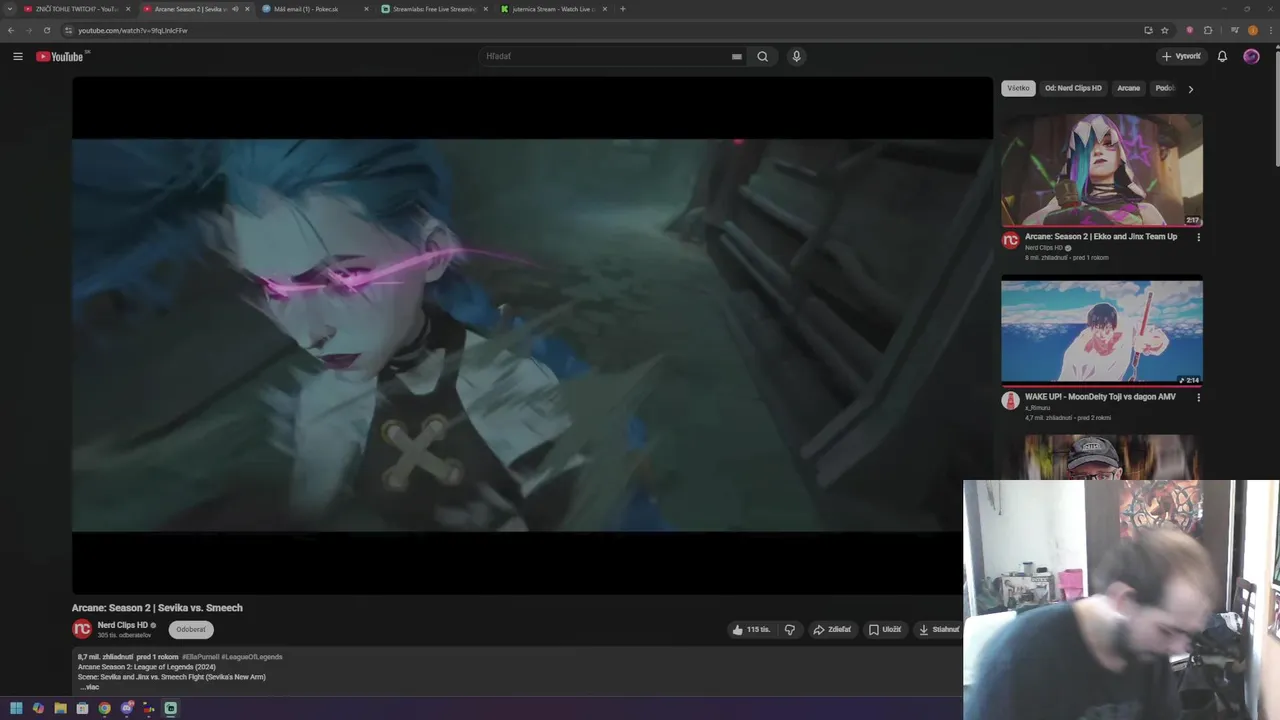Open more options for Ekko and Jinx video
The image size is (1280, 720).
point(1198,237)
